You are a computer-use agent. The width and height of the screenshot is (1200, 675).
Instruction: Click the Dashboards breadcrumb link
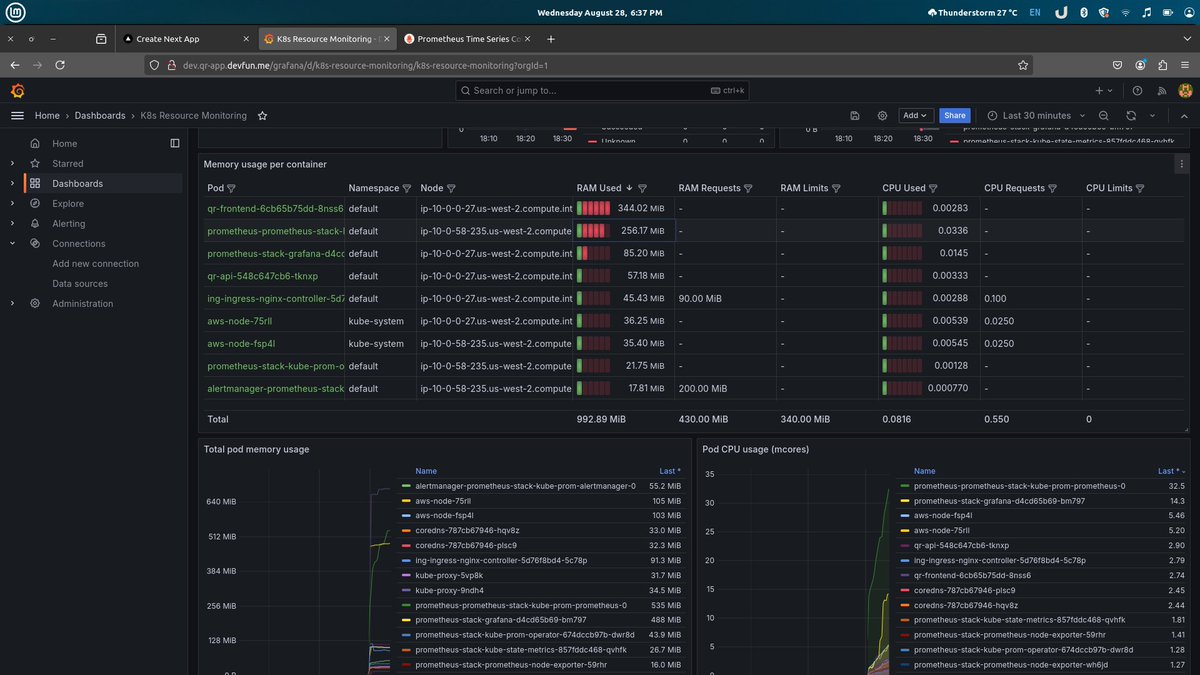(100, 115)
